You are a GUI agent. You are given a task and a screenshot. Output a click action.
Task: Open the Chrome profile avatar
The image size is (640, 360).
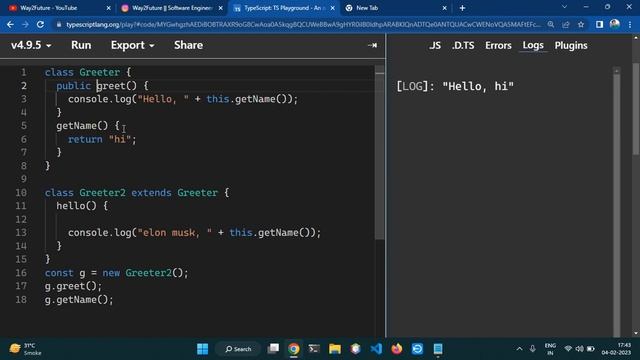click(x=615, y=24)
